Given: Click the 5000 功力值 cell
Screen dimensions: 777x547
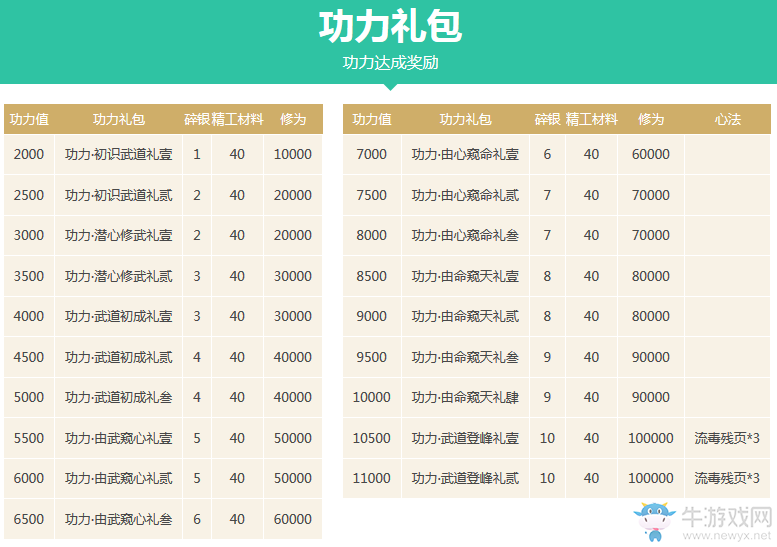Looking at the screenshot, I should click(29, 397).
